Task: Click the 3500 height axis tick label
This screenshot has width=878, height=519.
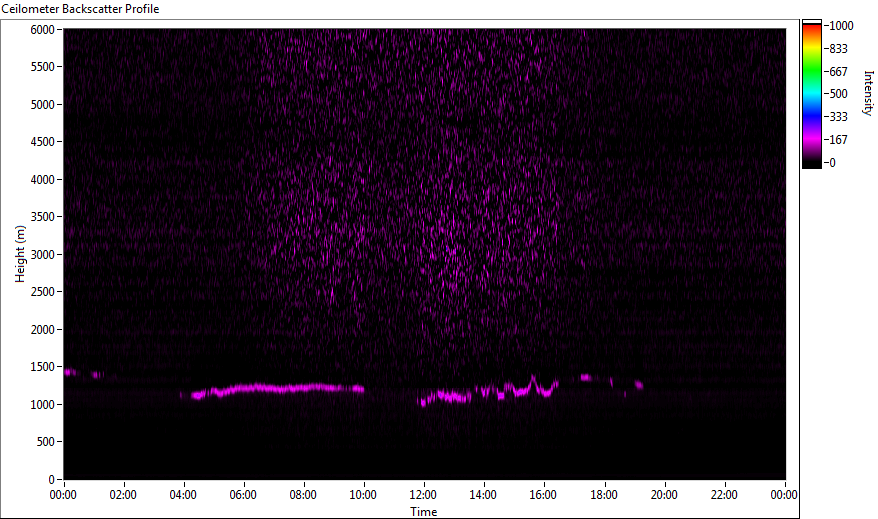Action: coord(43,217)
